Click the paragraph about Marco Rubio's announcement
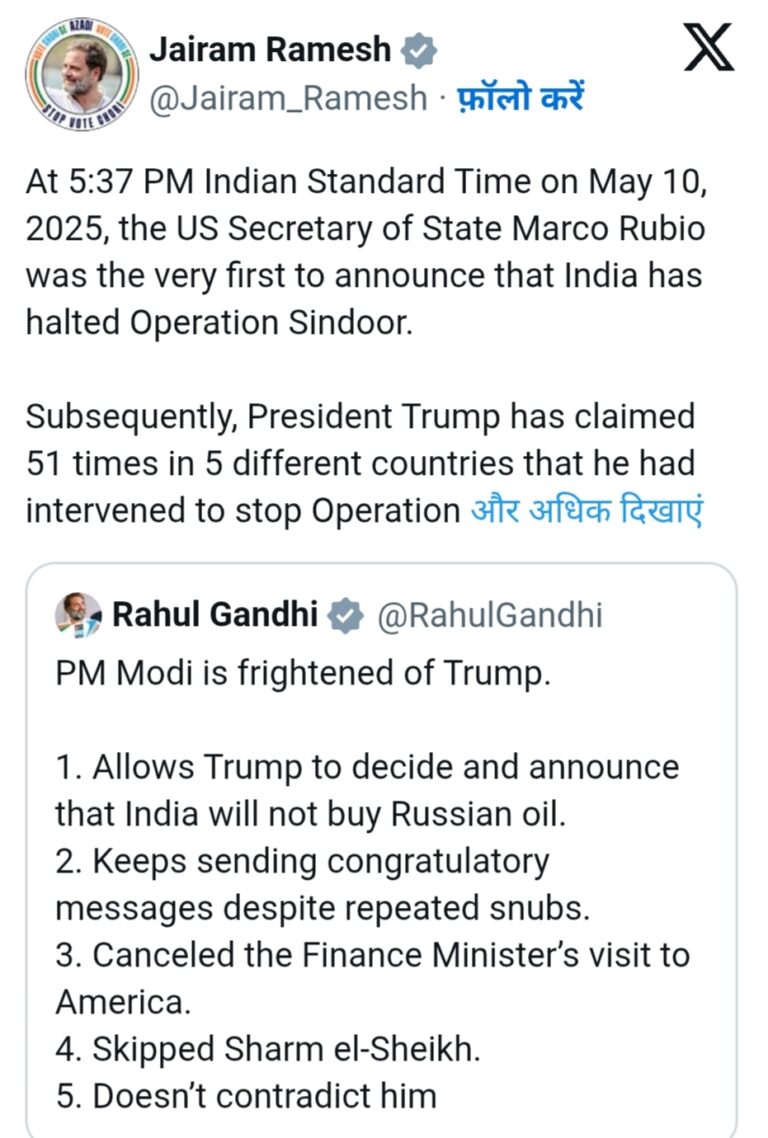The width and height of the screenshot is (768, 1138). [365, 254]
